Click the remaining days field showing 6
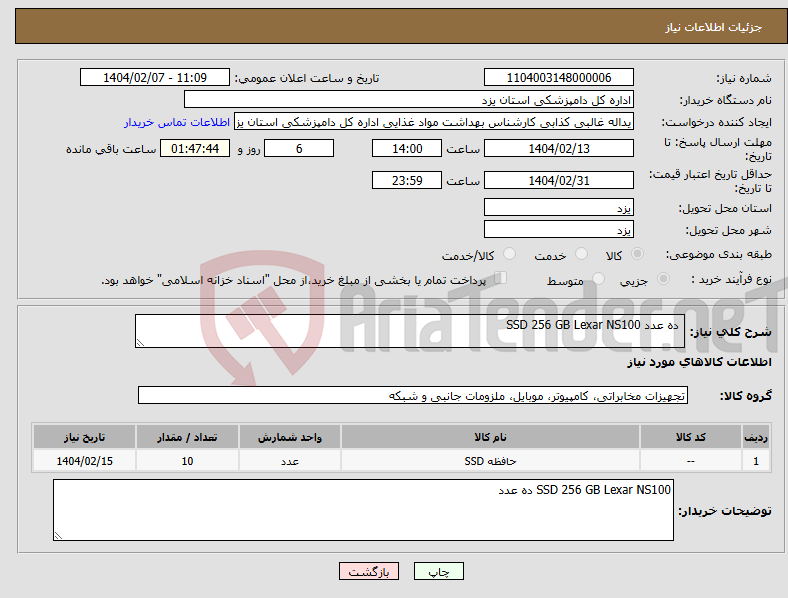This screenshot has height=598, width=788. tap(299, 148)
